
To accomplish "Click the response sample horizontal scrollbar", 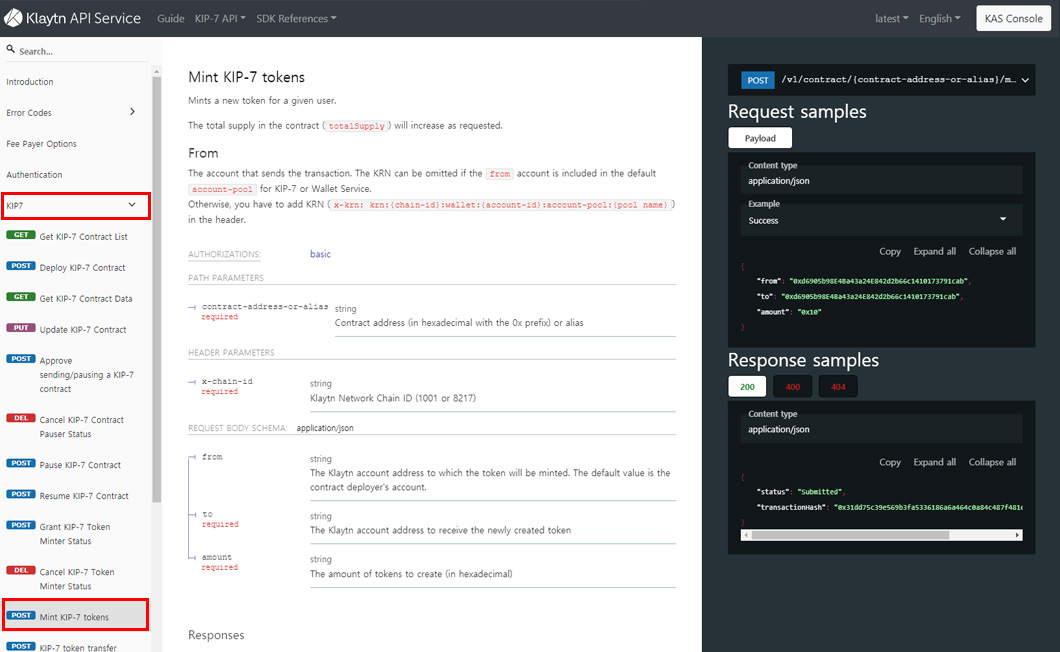I will [850, 535].
